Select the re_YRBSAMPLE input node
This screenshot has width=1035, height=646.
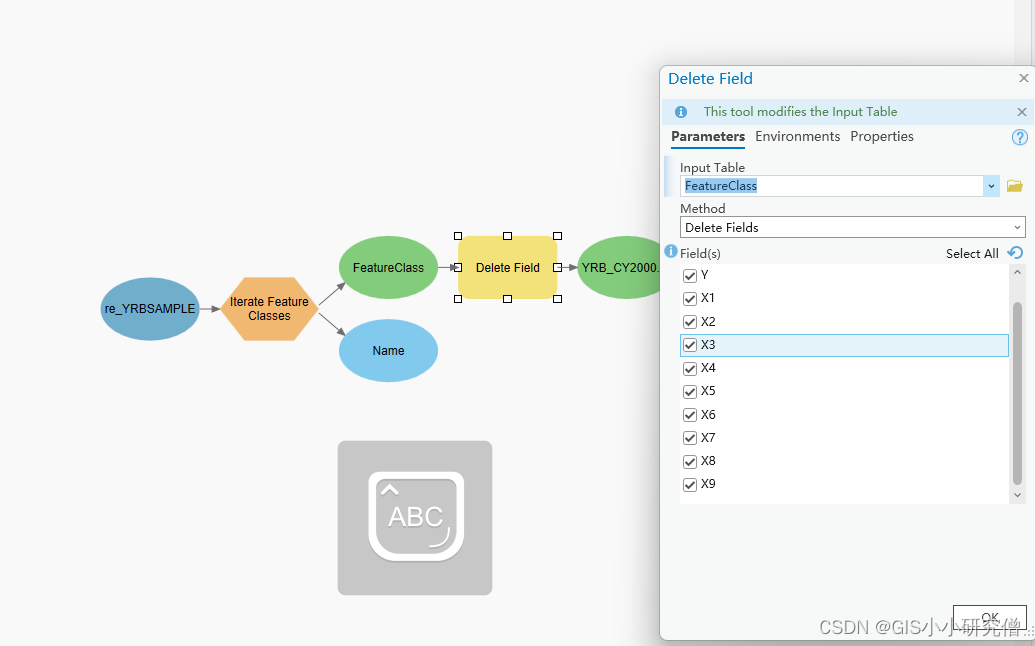(150, 309)
